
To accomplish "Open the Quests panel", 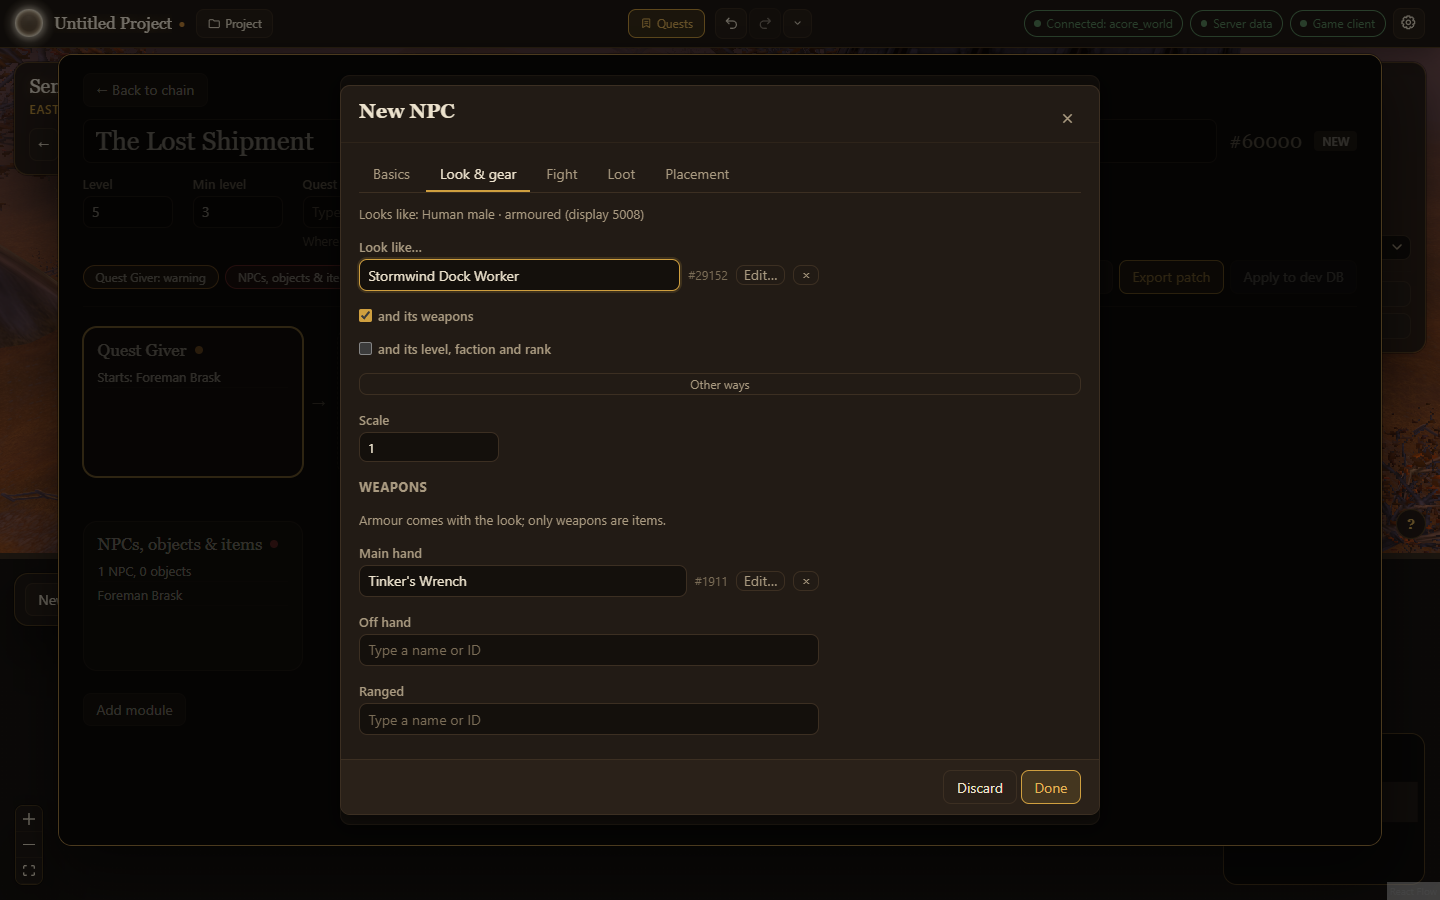I will point(666,23).
